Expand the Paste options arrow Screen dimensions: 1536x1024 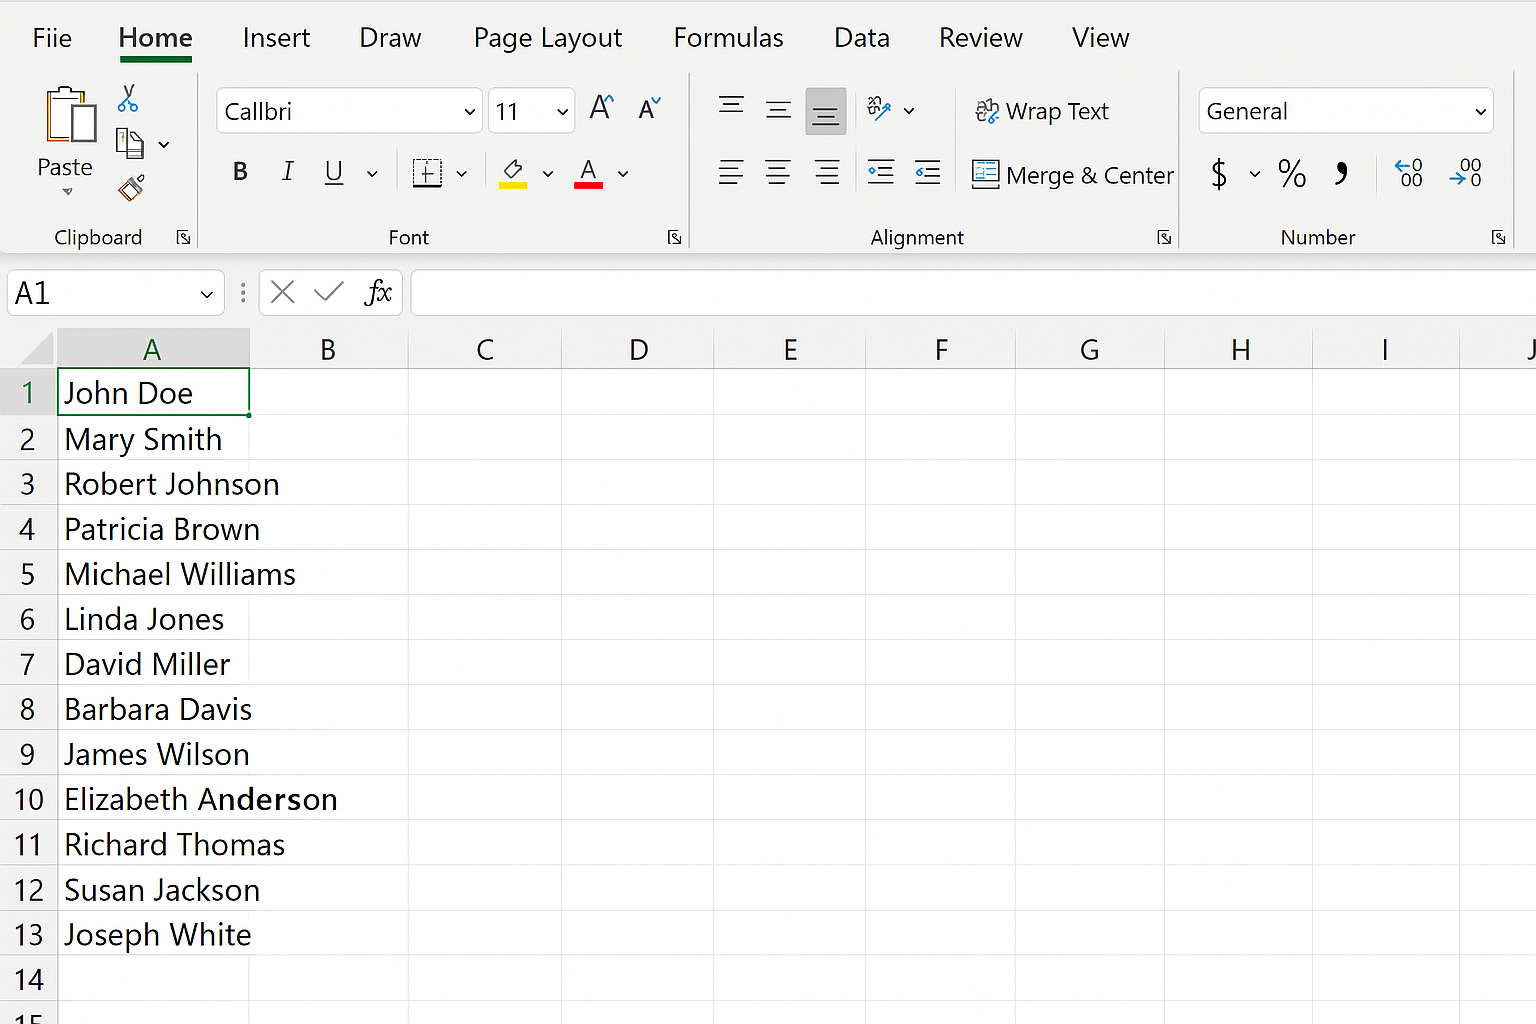(67, 192)
